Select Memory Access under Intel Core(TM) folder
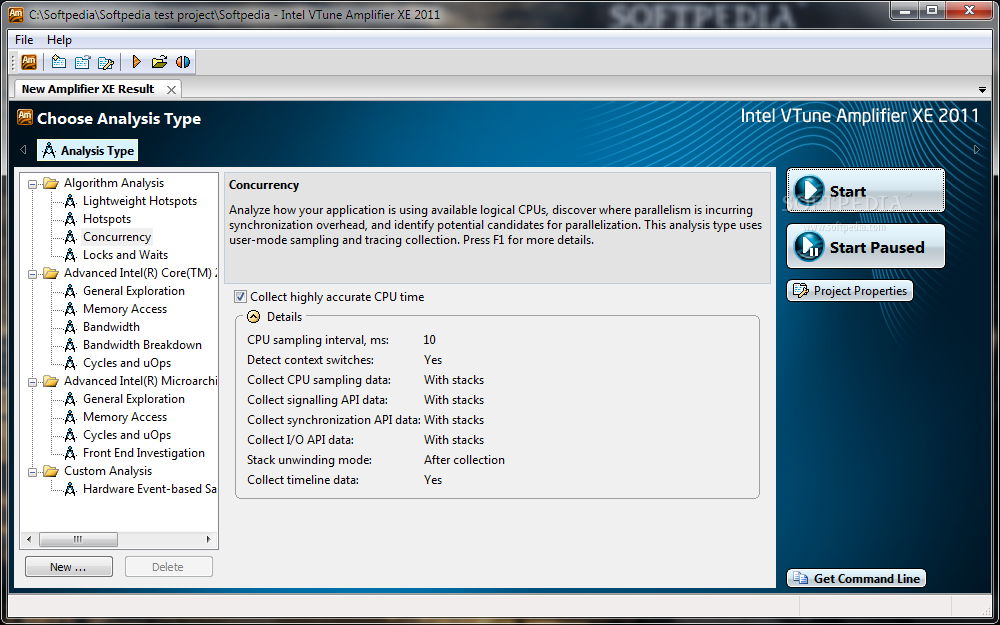This screenshot has width=1000, height=625. click(x=124, y=309)
